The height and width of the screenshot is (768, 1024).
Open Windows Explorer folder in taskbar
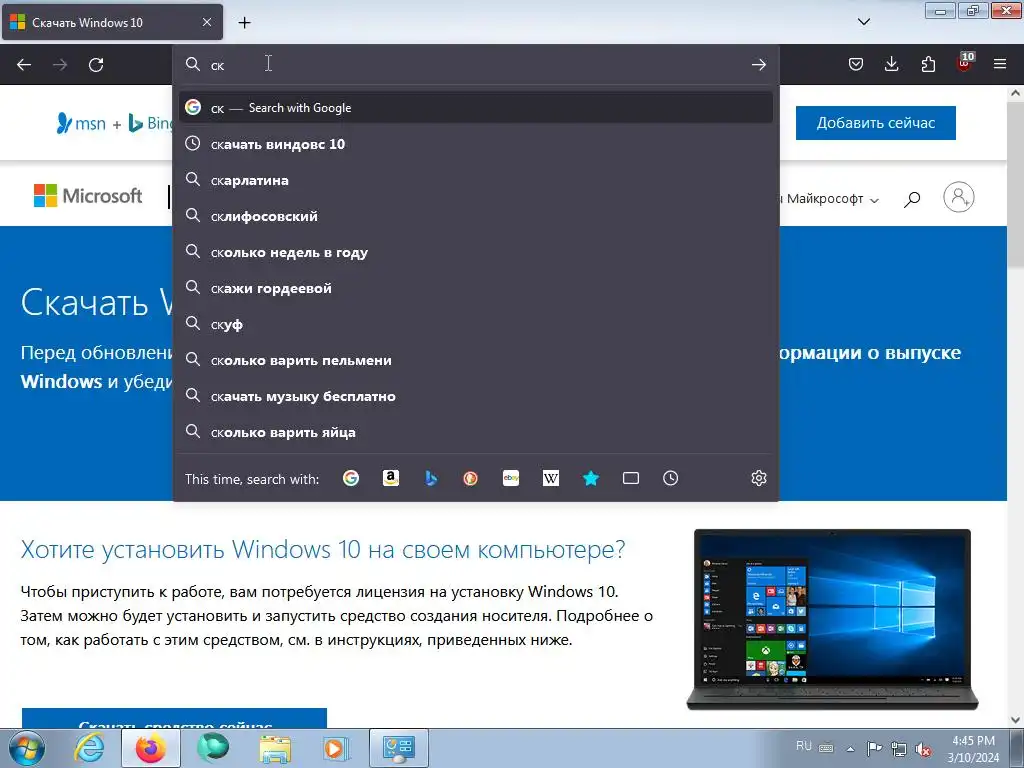click(276, 748)
